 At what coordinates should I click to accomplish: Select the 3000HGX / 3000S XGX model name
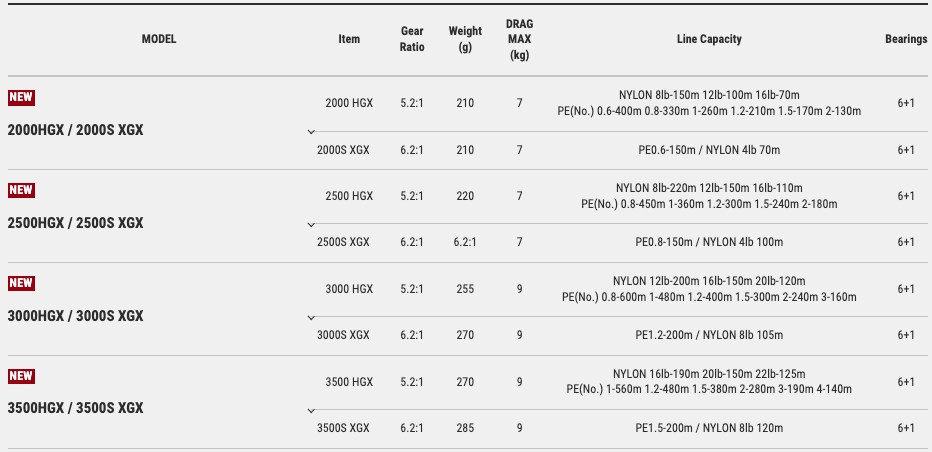coord(75,316)
